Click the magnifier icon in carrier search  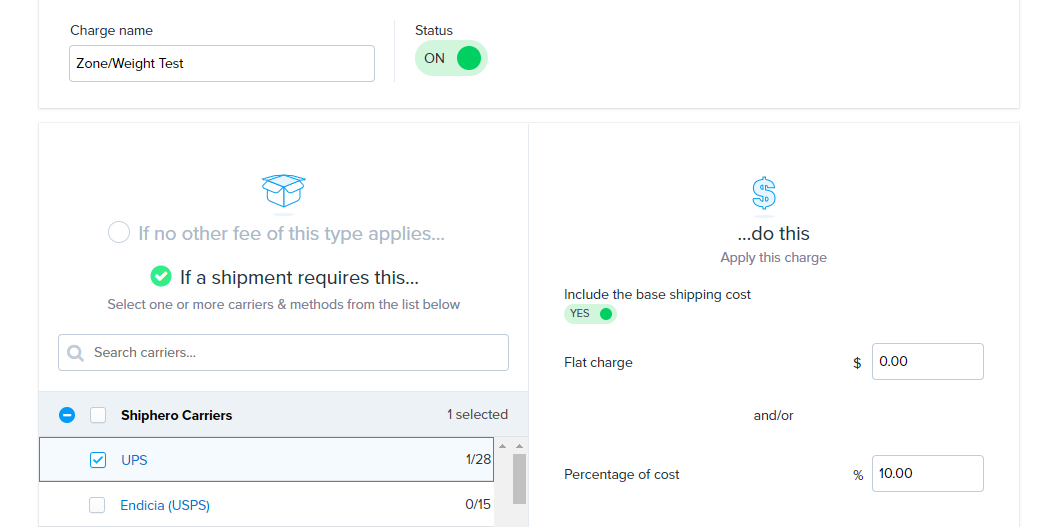click(75, 353)
